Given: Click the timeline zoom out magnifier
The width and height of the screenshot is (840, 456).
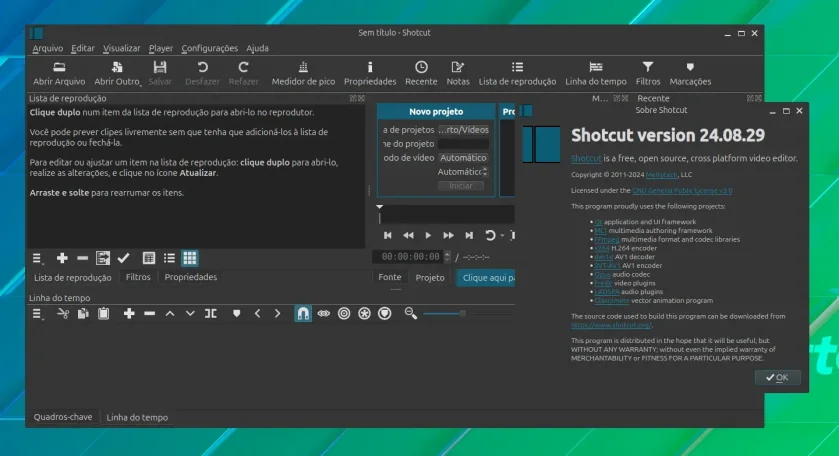Looking at the screenshot, I should (x=411, y=313).
